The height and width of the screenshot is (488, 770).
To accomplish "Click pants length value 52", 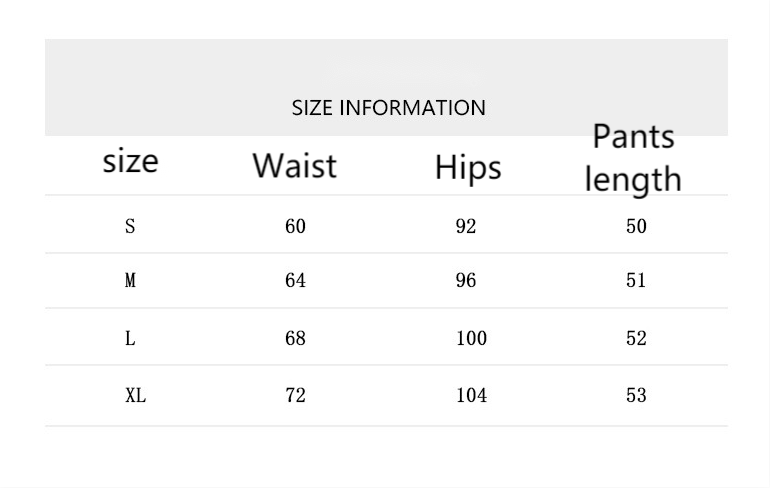I will pos(636,339).
